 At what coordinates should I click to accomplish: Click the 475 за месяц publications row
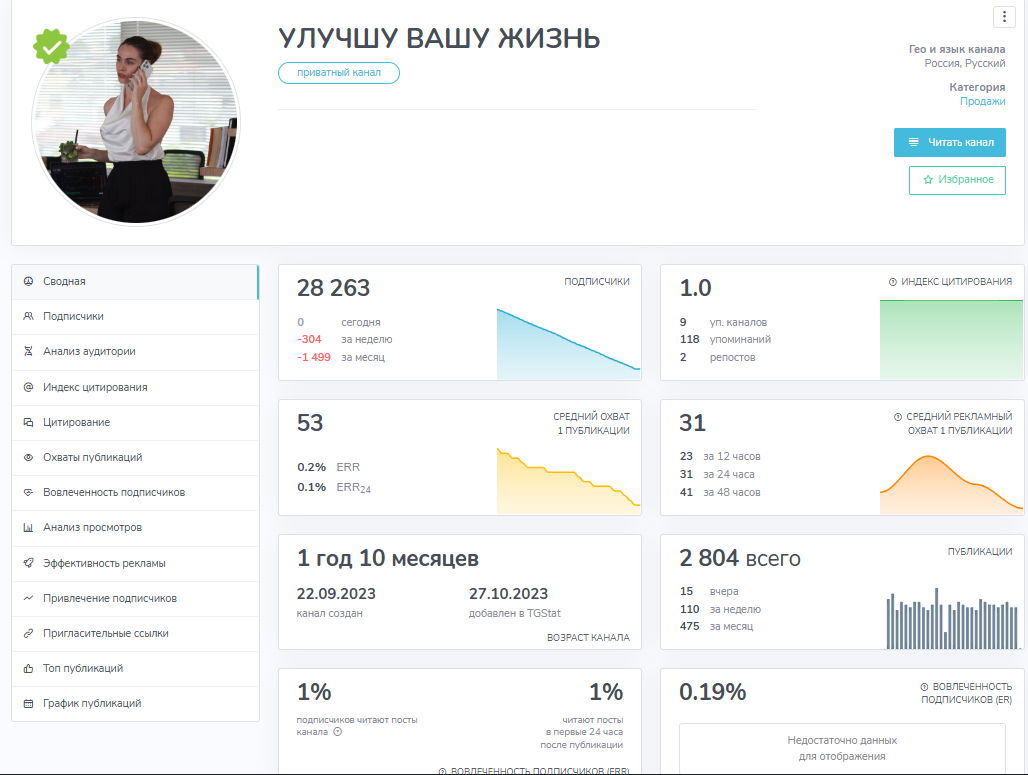717,627
